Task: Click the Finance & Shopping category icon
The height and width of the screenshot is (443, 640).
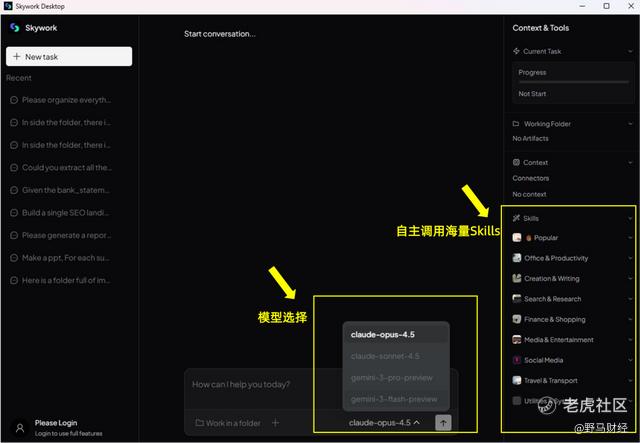Action: click(x=517, y=319)
